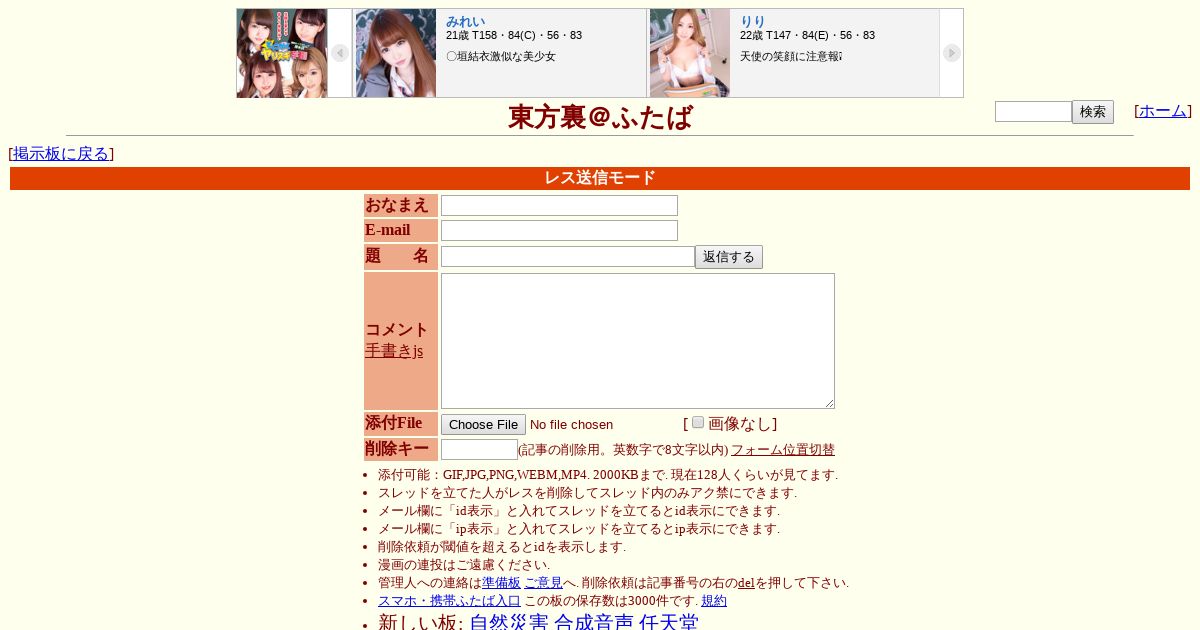Image resolution: width=1200 pixels, height=630 pixels.
Task: Click フォーム位置切替 link
Action: (783, 450)
